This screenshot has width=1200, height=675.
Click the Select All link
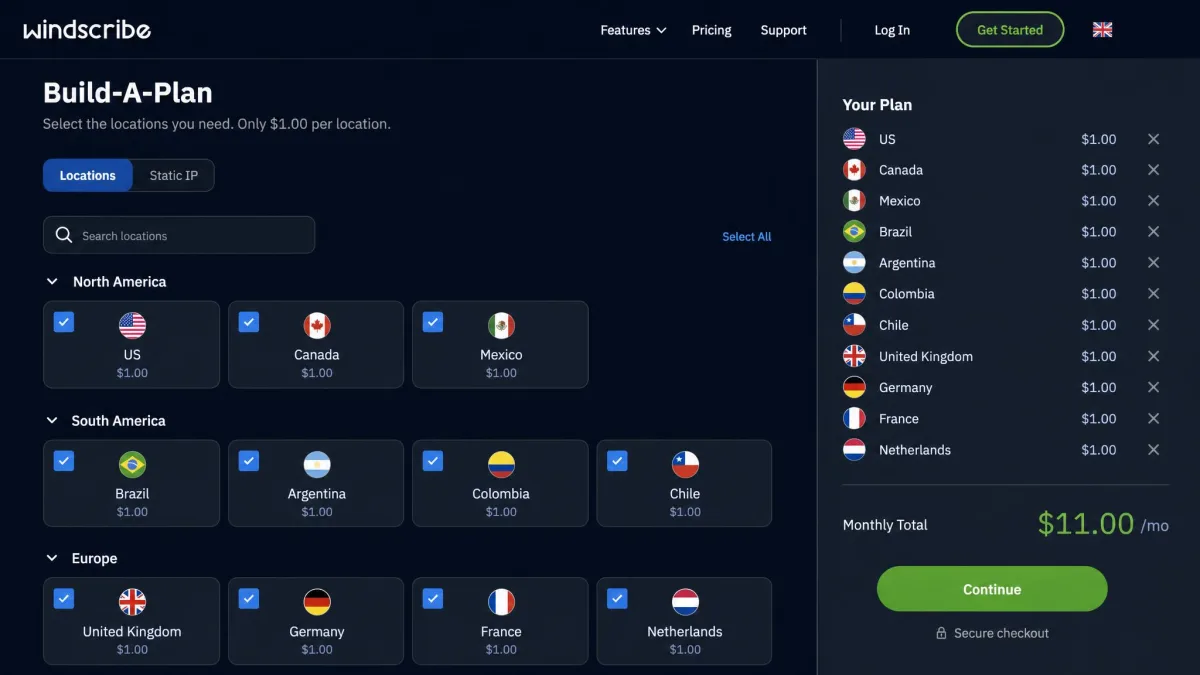pyautogui.click(x=747, y=237)
